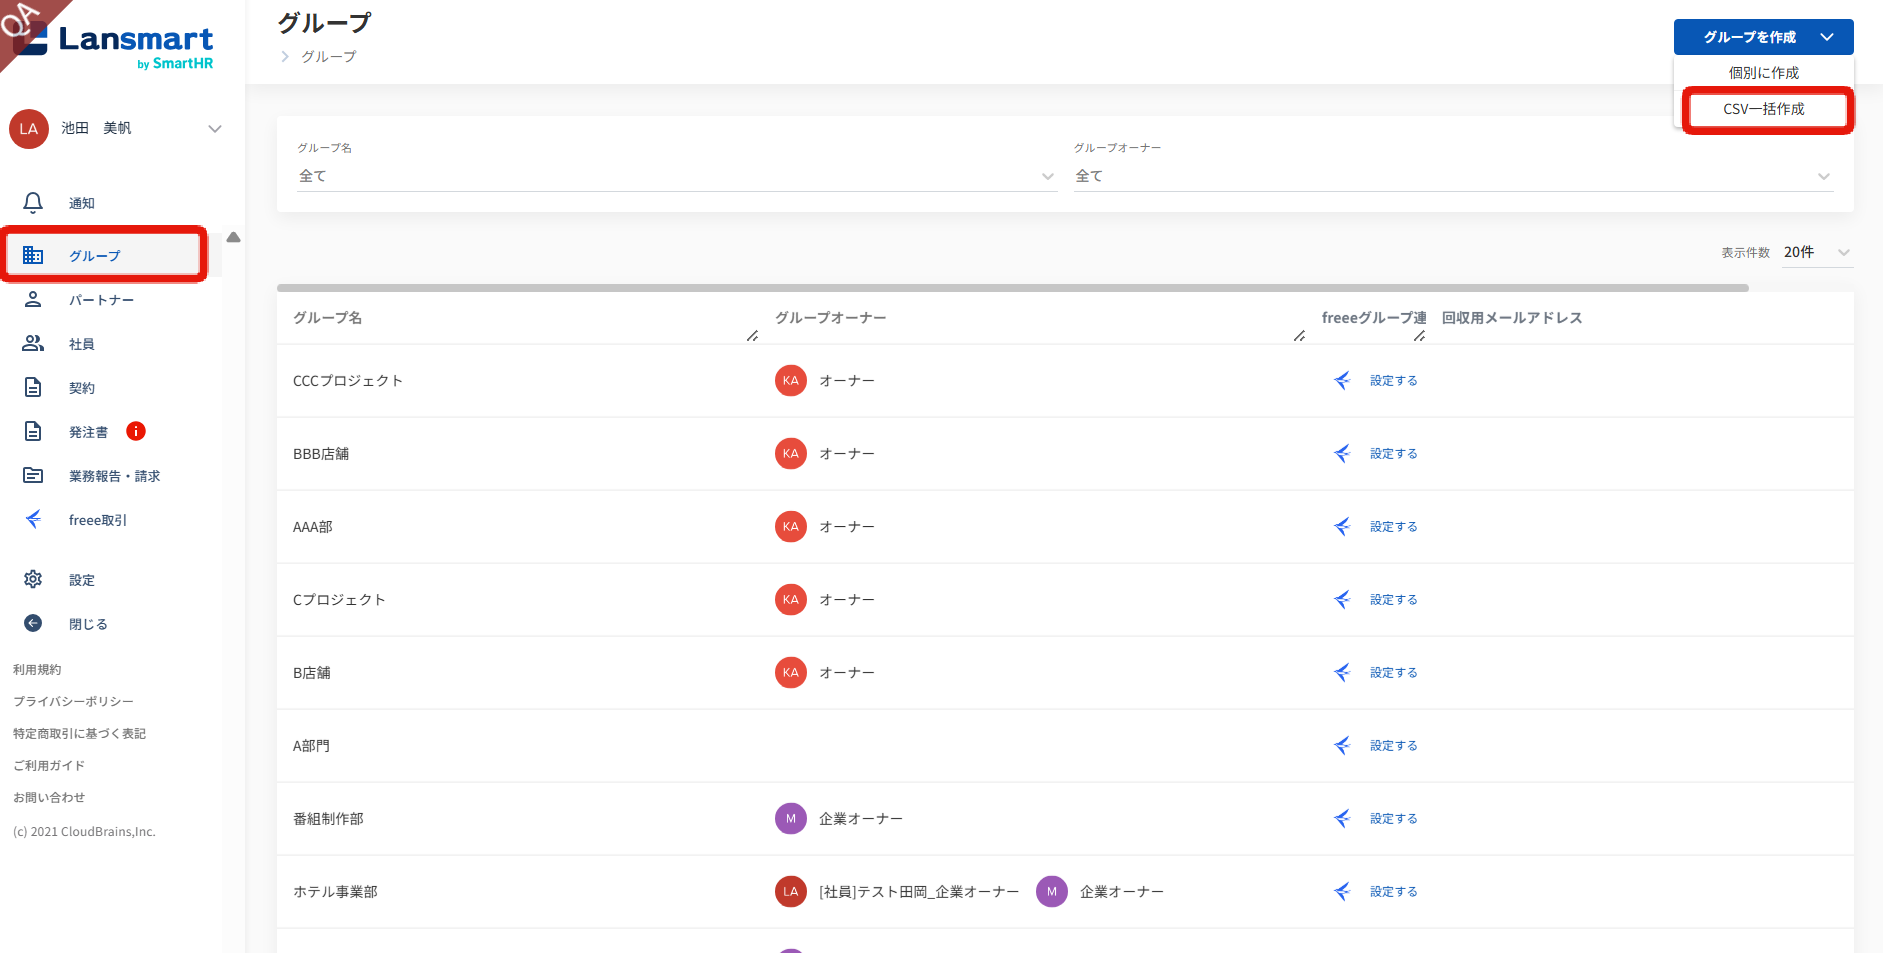Screen dimensions: 1883x953
Task: Open the グループ名 filter dropdown
Action: (676, 176)
